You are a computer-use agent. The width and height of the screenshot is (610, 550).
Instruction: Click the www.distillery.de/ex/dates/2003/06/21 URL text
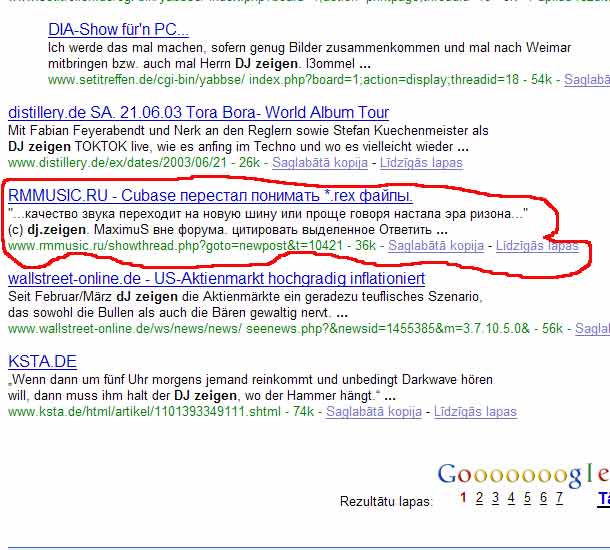[x=117, y=163]
